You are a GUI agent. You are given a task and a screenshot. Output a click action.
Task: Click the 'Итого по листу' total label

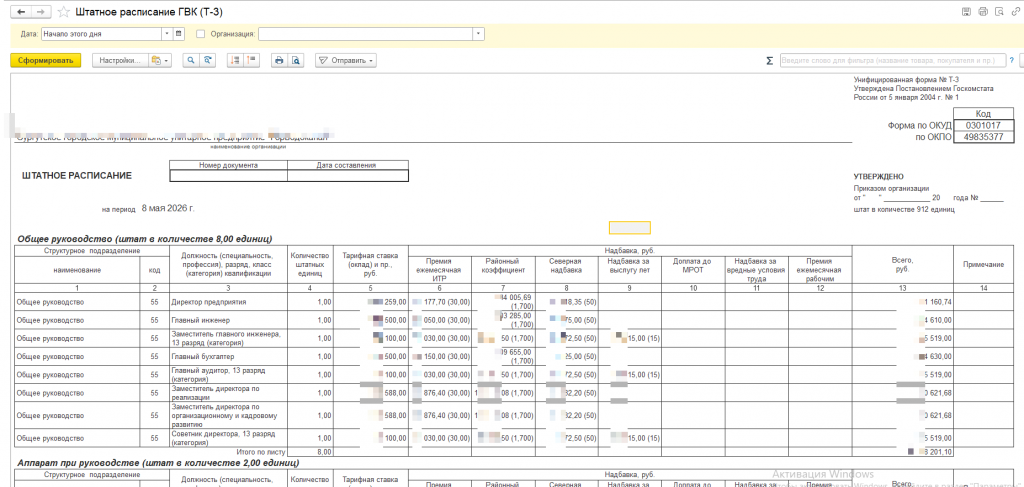(x=261, y=451)
